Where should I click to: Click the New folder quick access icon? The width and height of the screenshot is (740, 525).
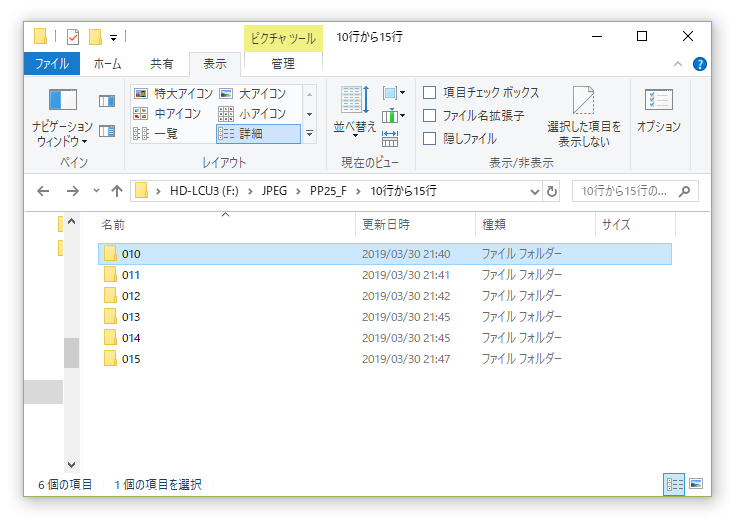[x=95, y=37]
